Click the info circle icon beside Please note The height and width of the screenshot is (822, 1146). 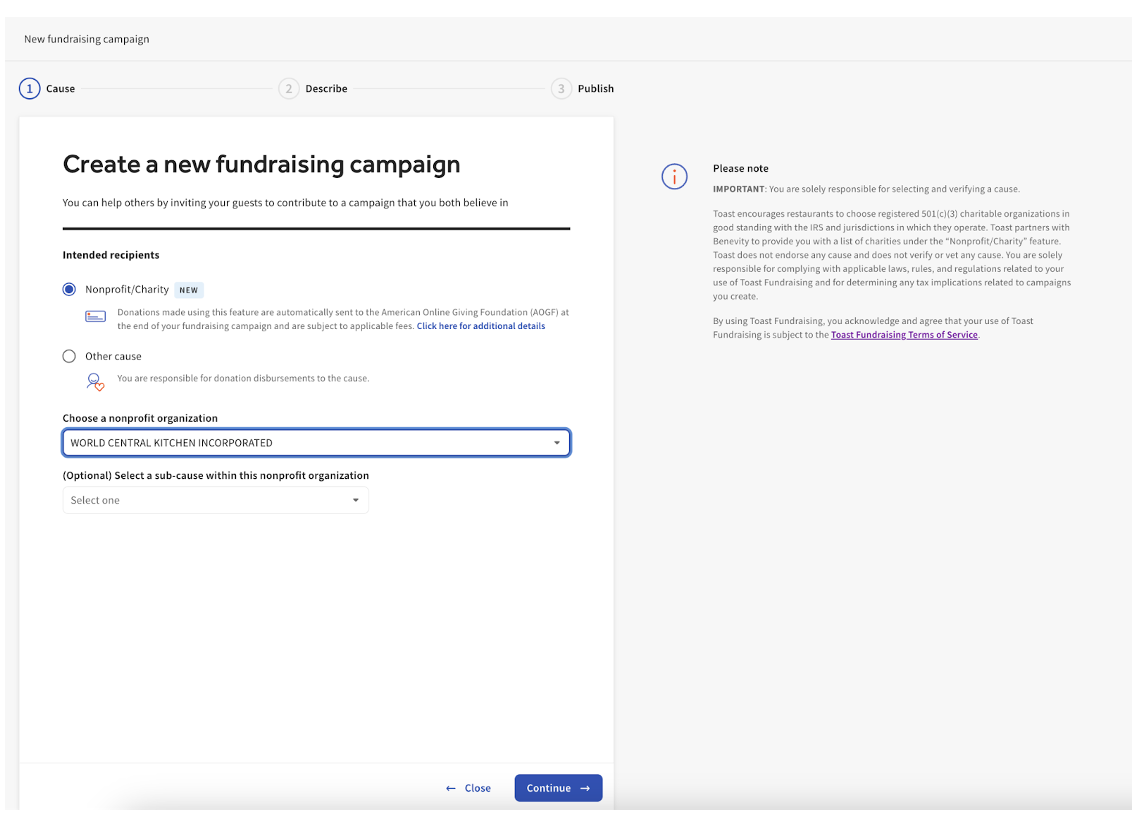coord(675,177)
